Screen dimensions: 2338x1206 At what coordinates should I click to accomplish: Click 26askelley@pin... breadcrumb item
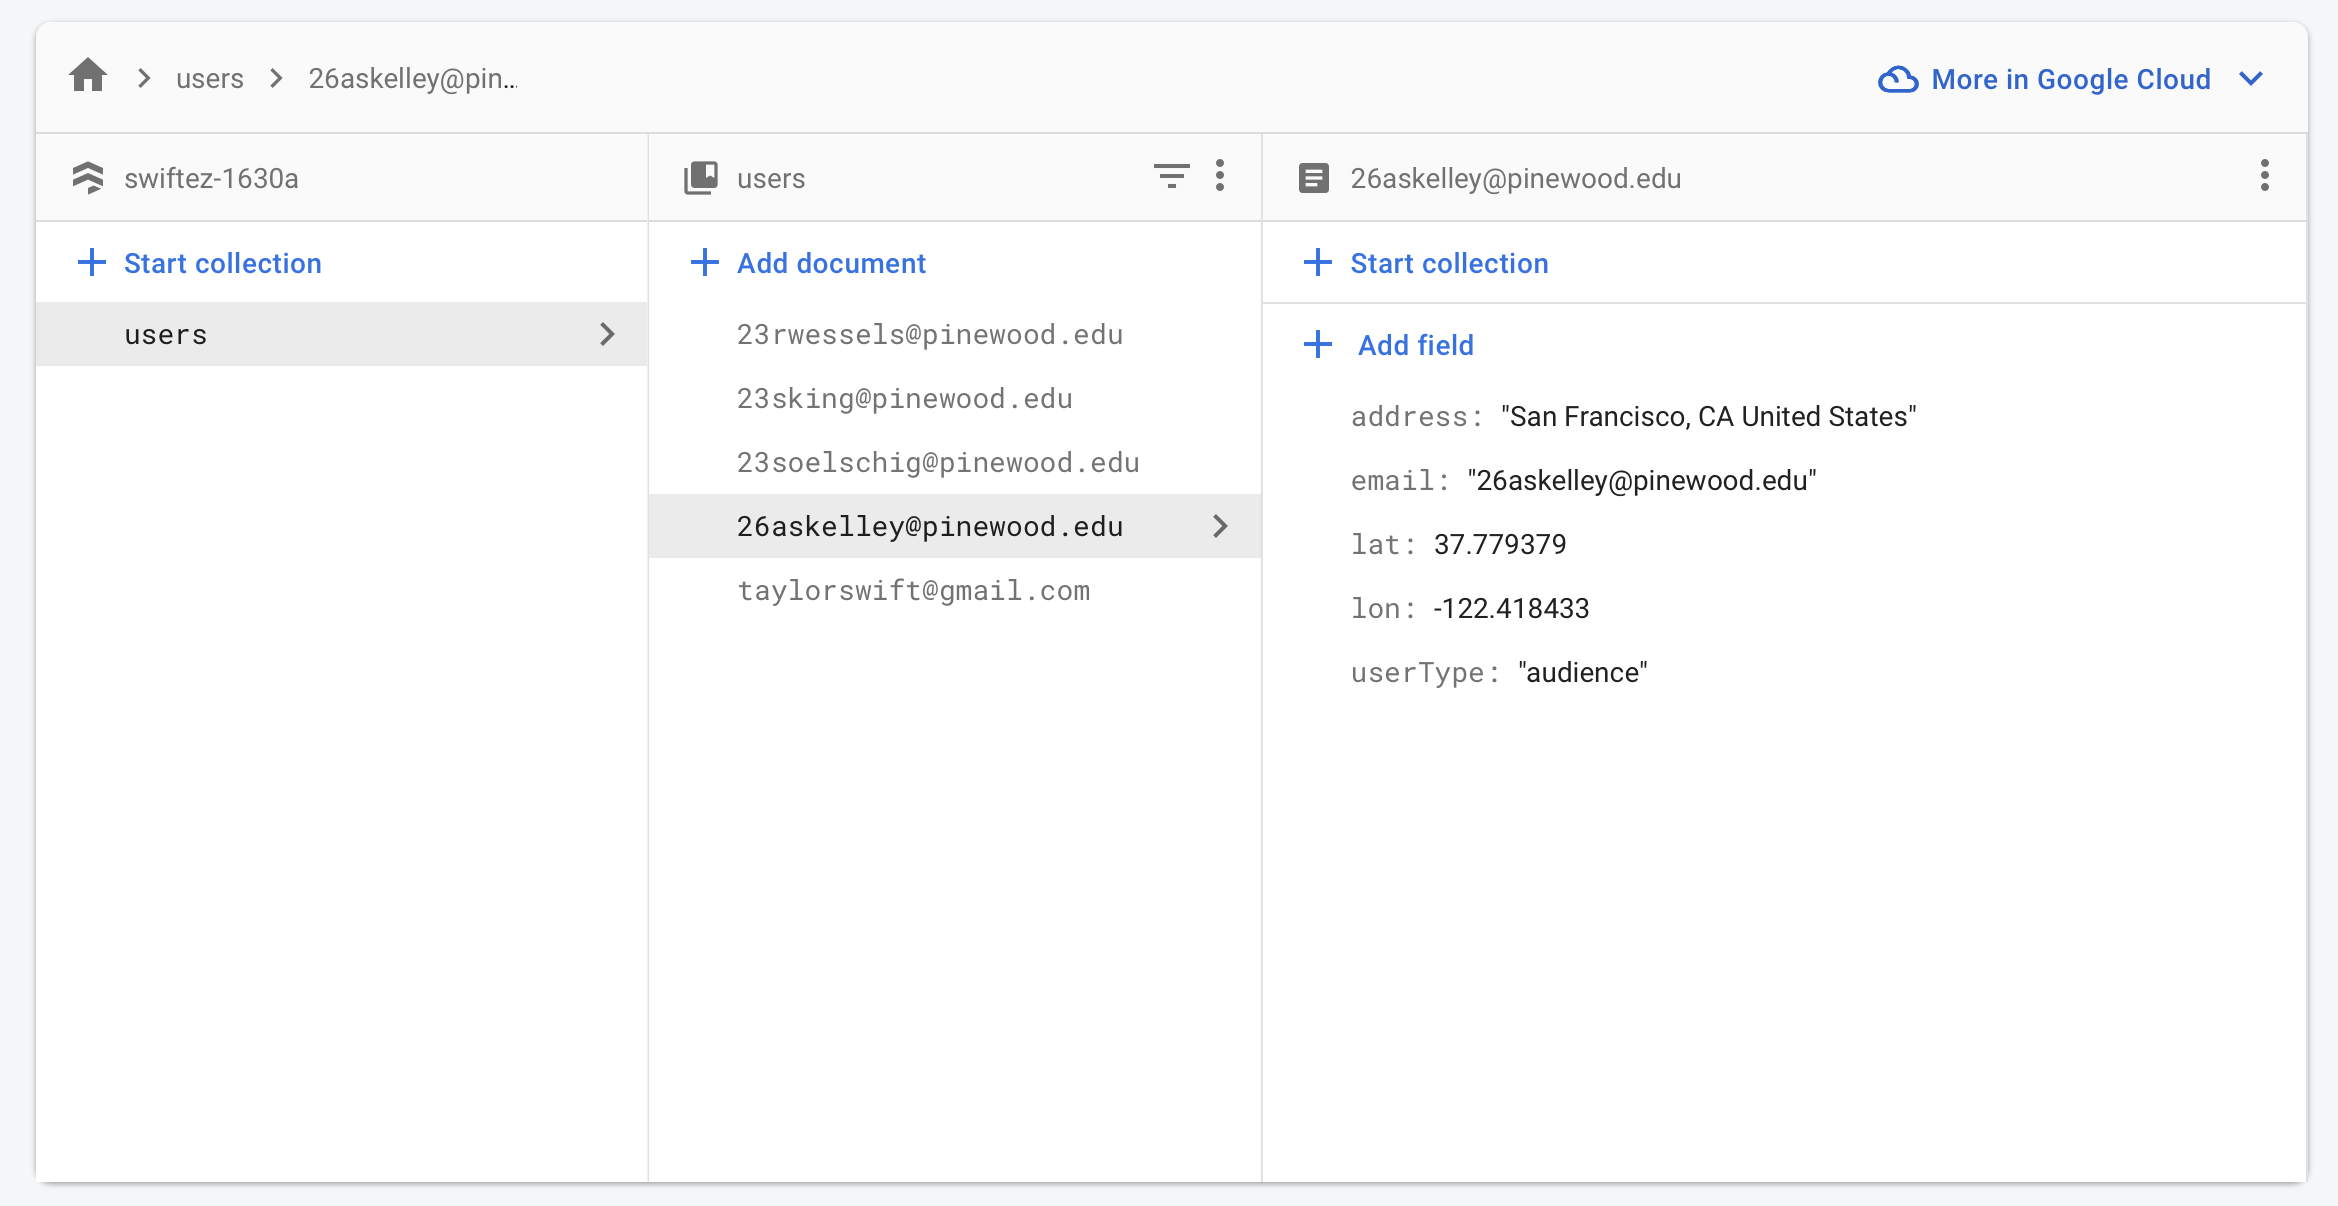pyautogui.click(x=412, y=78)
